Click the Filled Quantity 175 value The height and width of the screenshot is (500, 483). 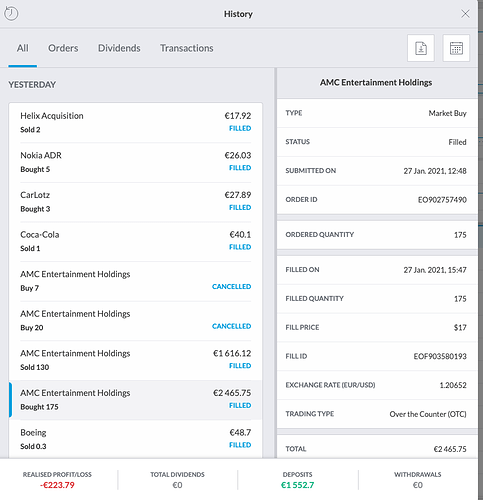(460, 299)
